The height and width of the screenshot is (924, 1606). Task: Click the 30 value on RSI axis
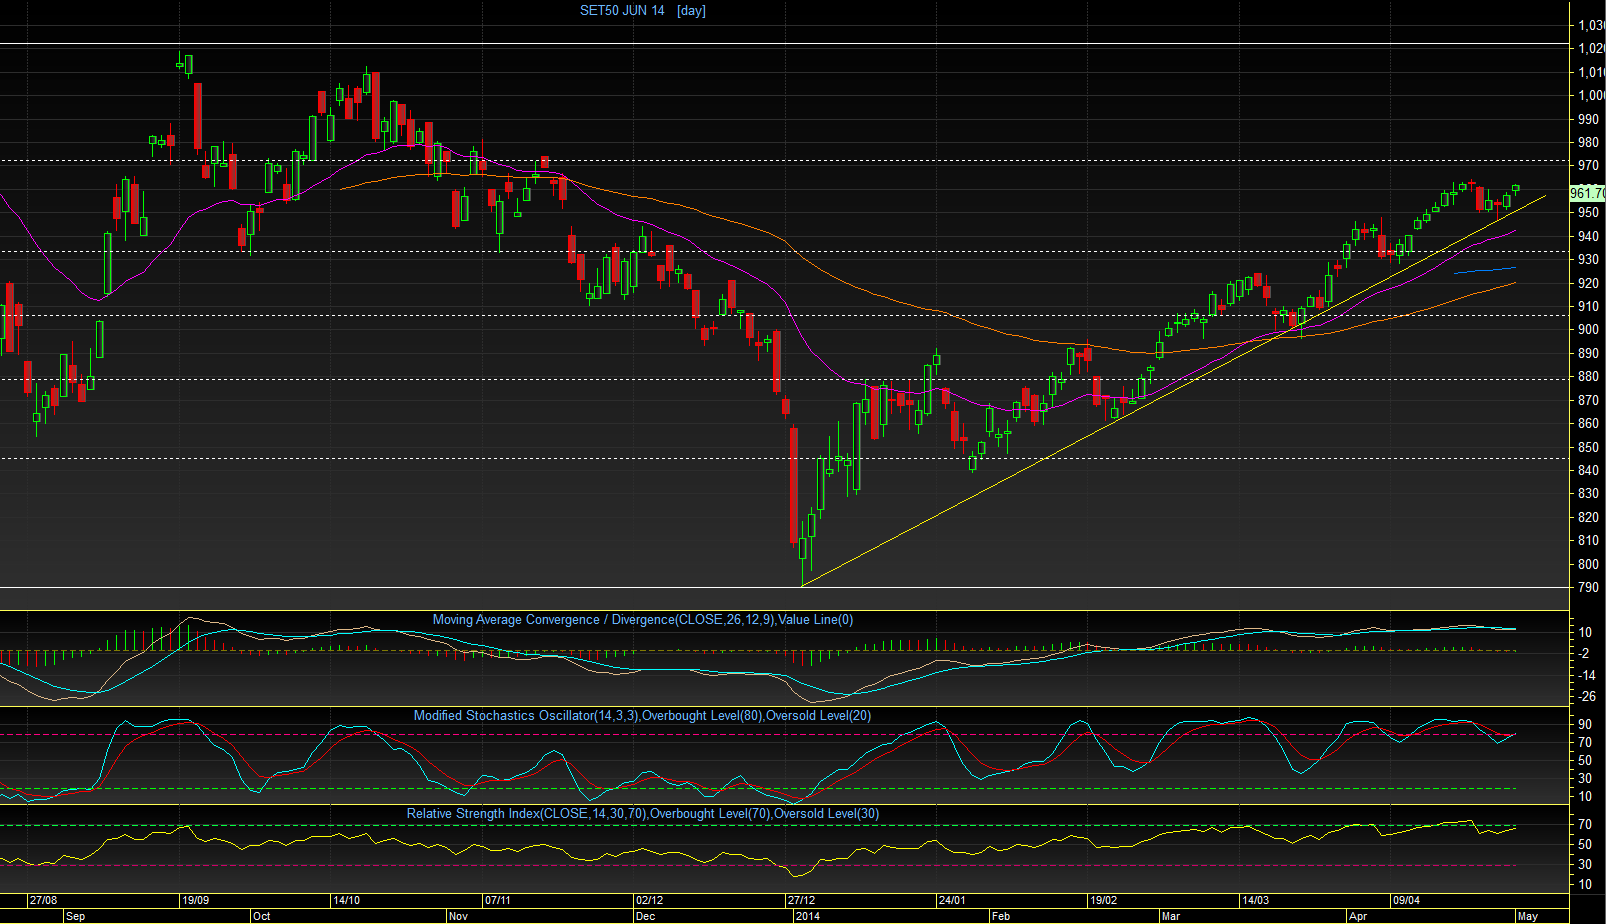1585,865
